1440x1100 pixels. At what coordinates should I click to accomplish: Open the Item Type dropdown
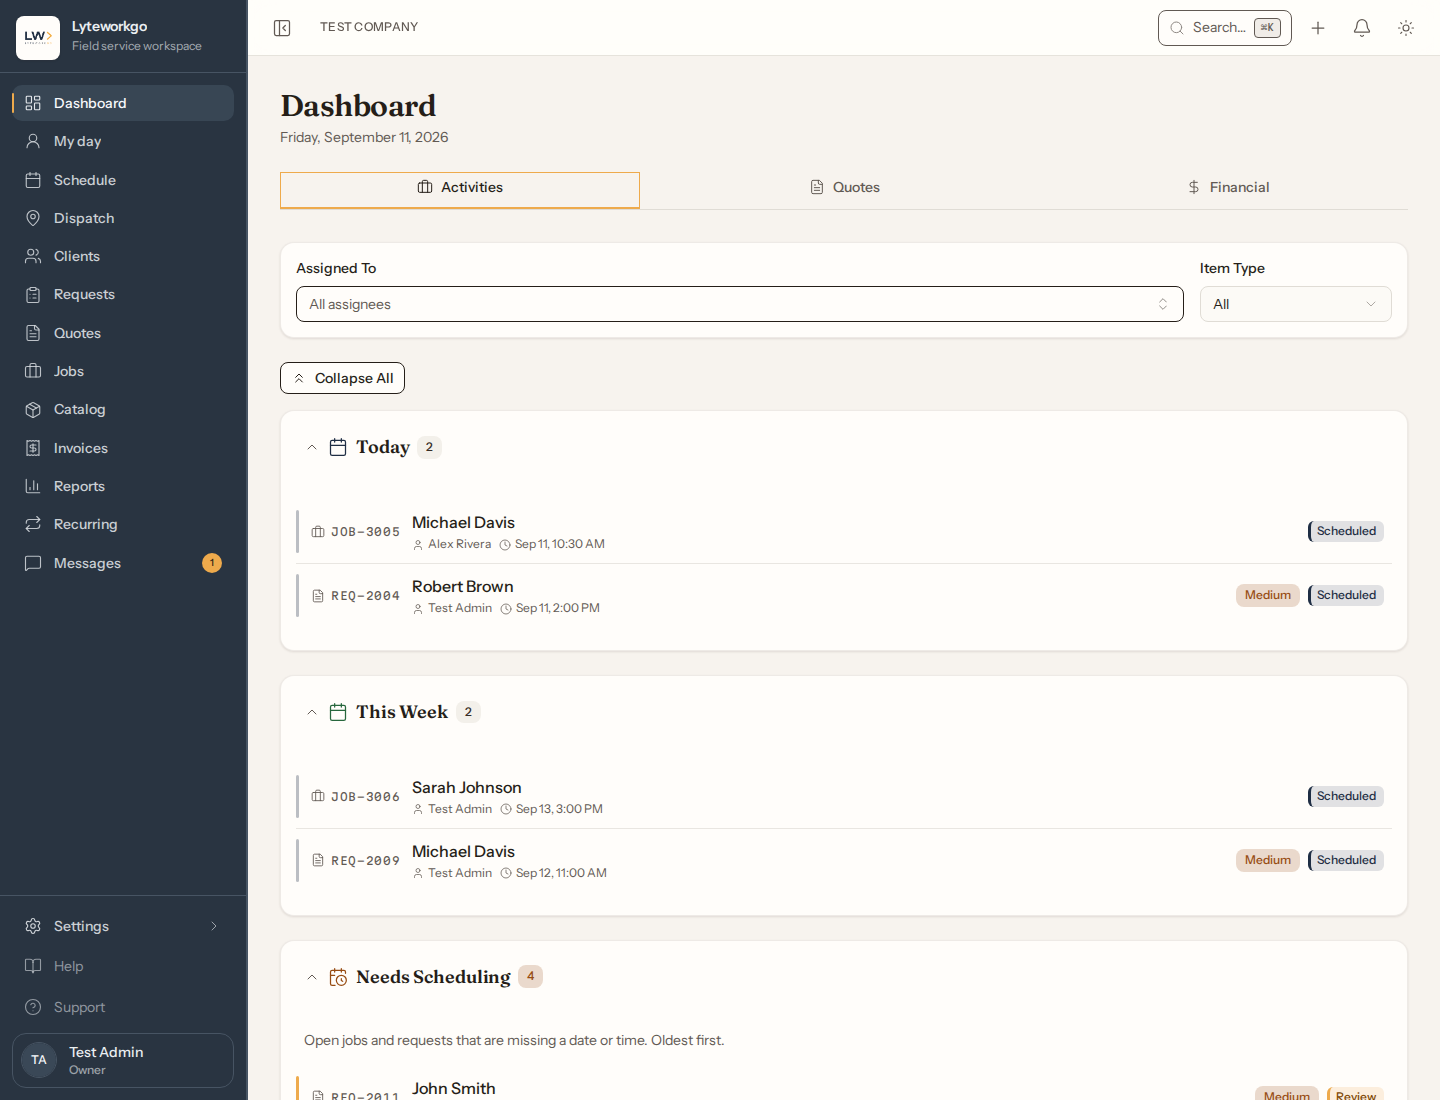[x=1295, y=304]
